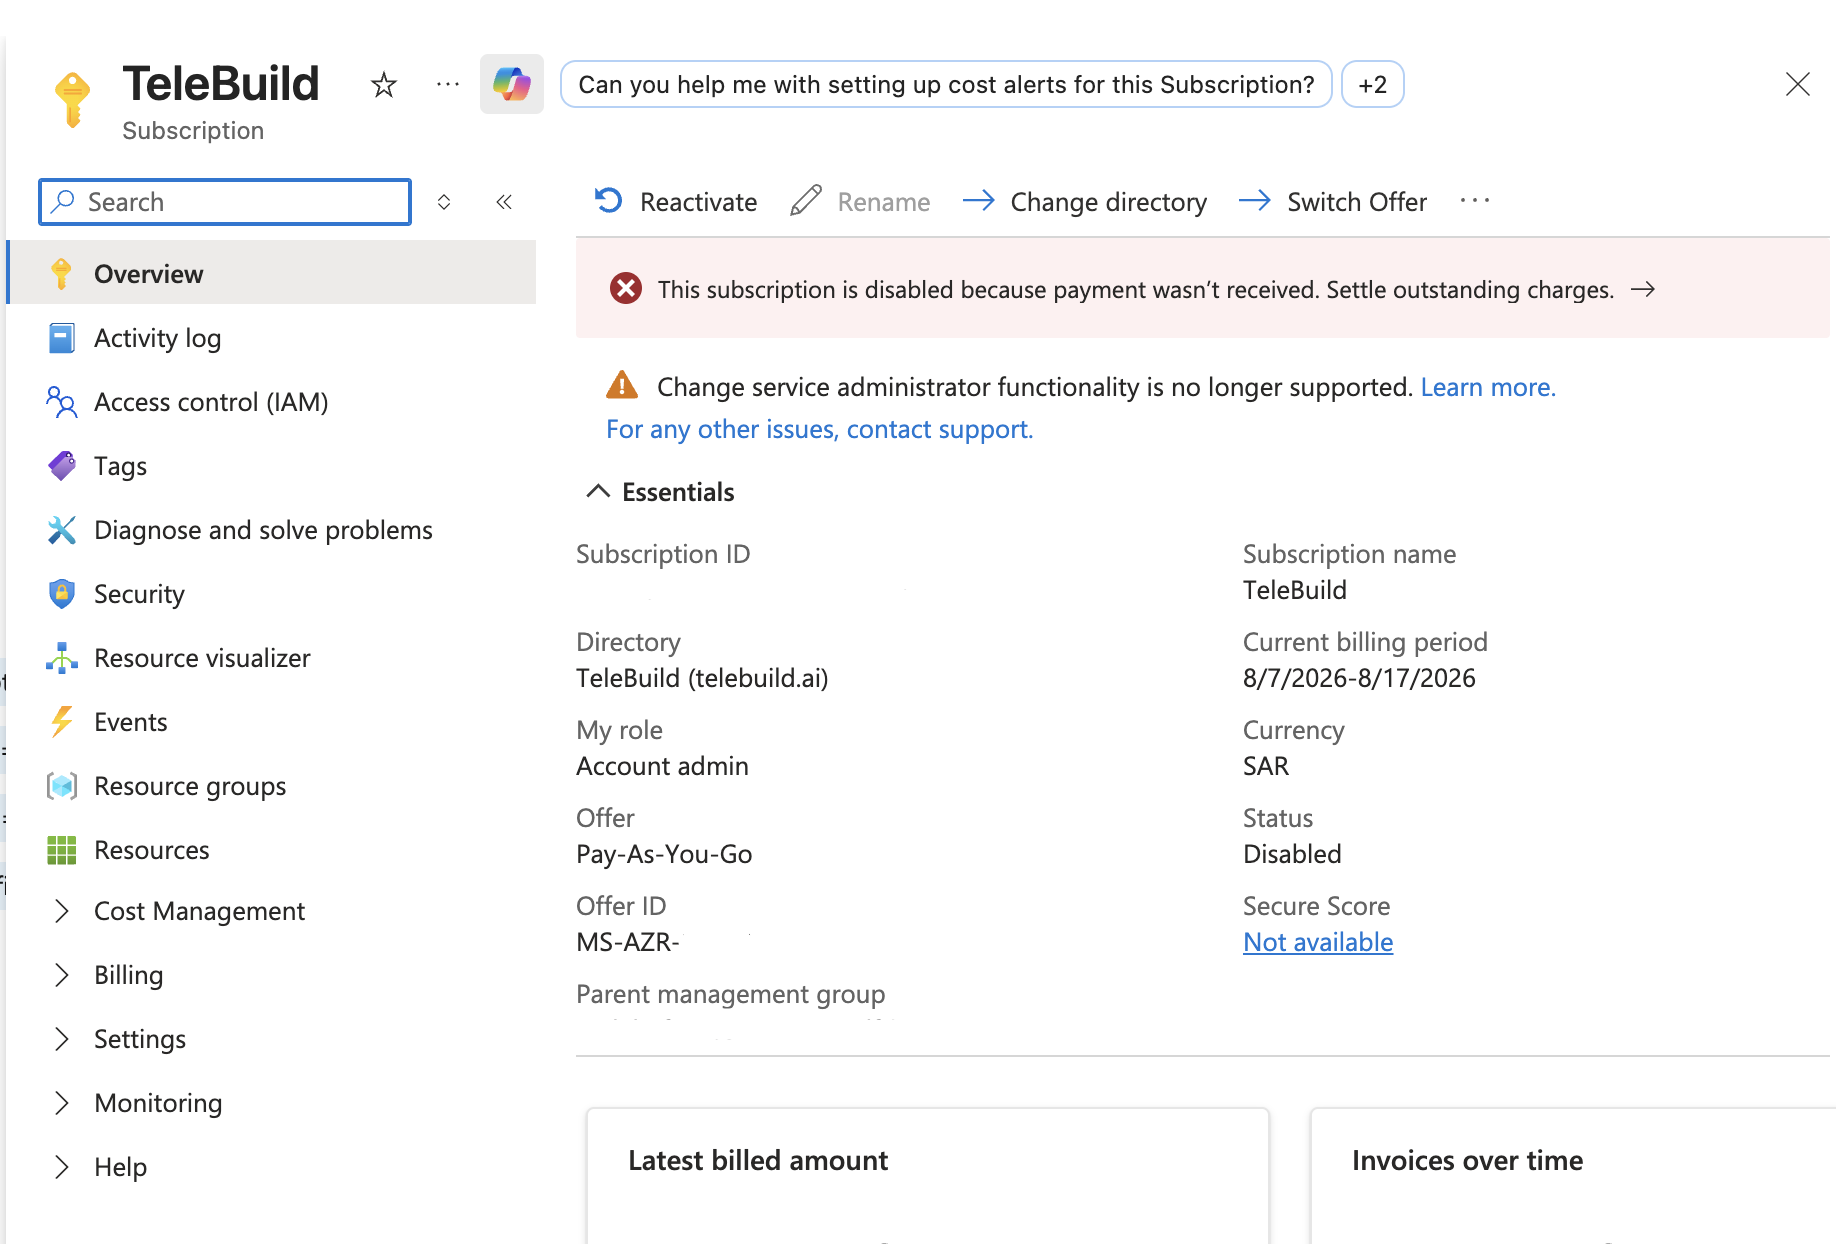1836x1244 pixels.
Task: Click the cost alerts Copilot suggestion
Action: (x=946, y=84)
